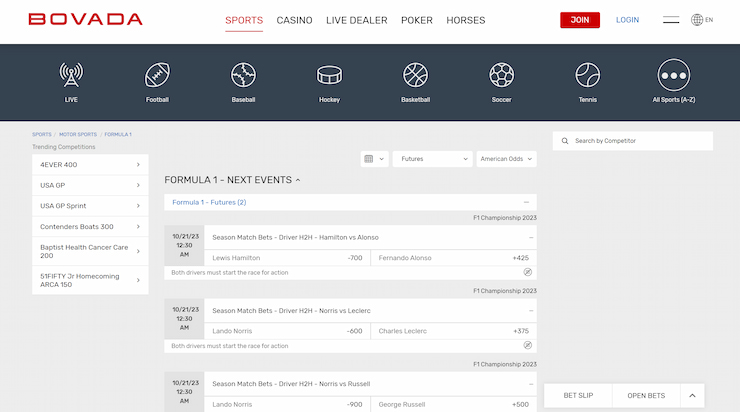Click the globe language icon
The width and height of the screenshot is (740, 412).
click(697, 20)
